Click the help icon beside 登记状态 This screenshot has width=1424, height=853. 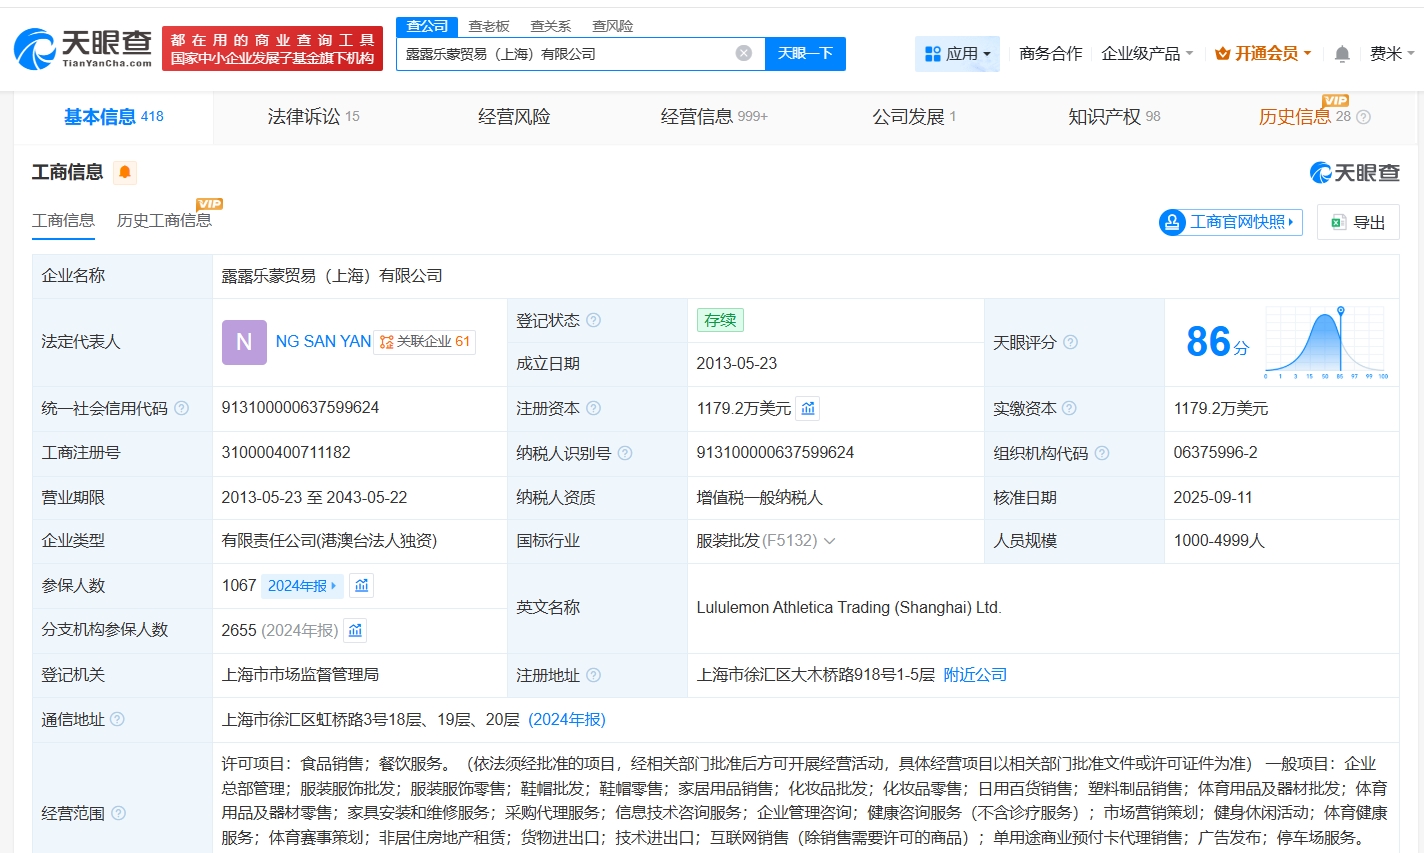click(593, 320)
